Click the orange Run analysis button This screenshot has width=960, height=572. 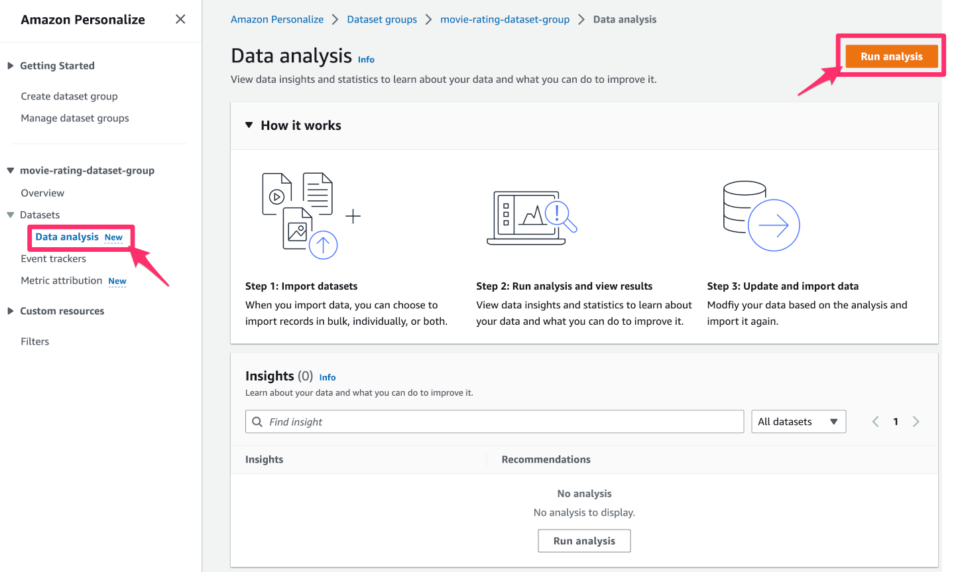[891, 57]
